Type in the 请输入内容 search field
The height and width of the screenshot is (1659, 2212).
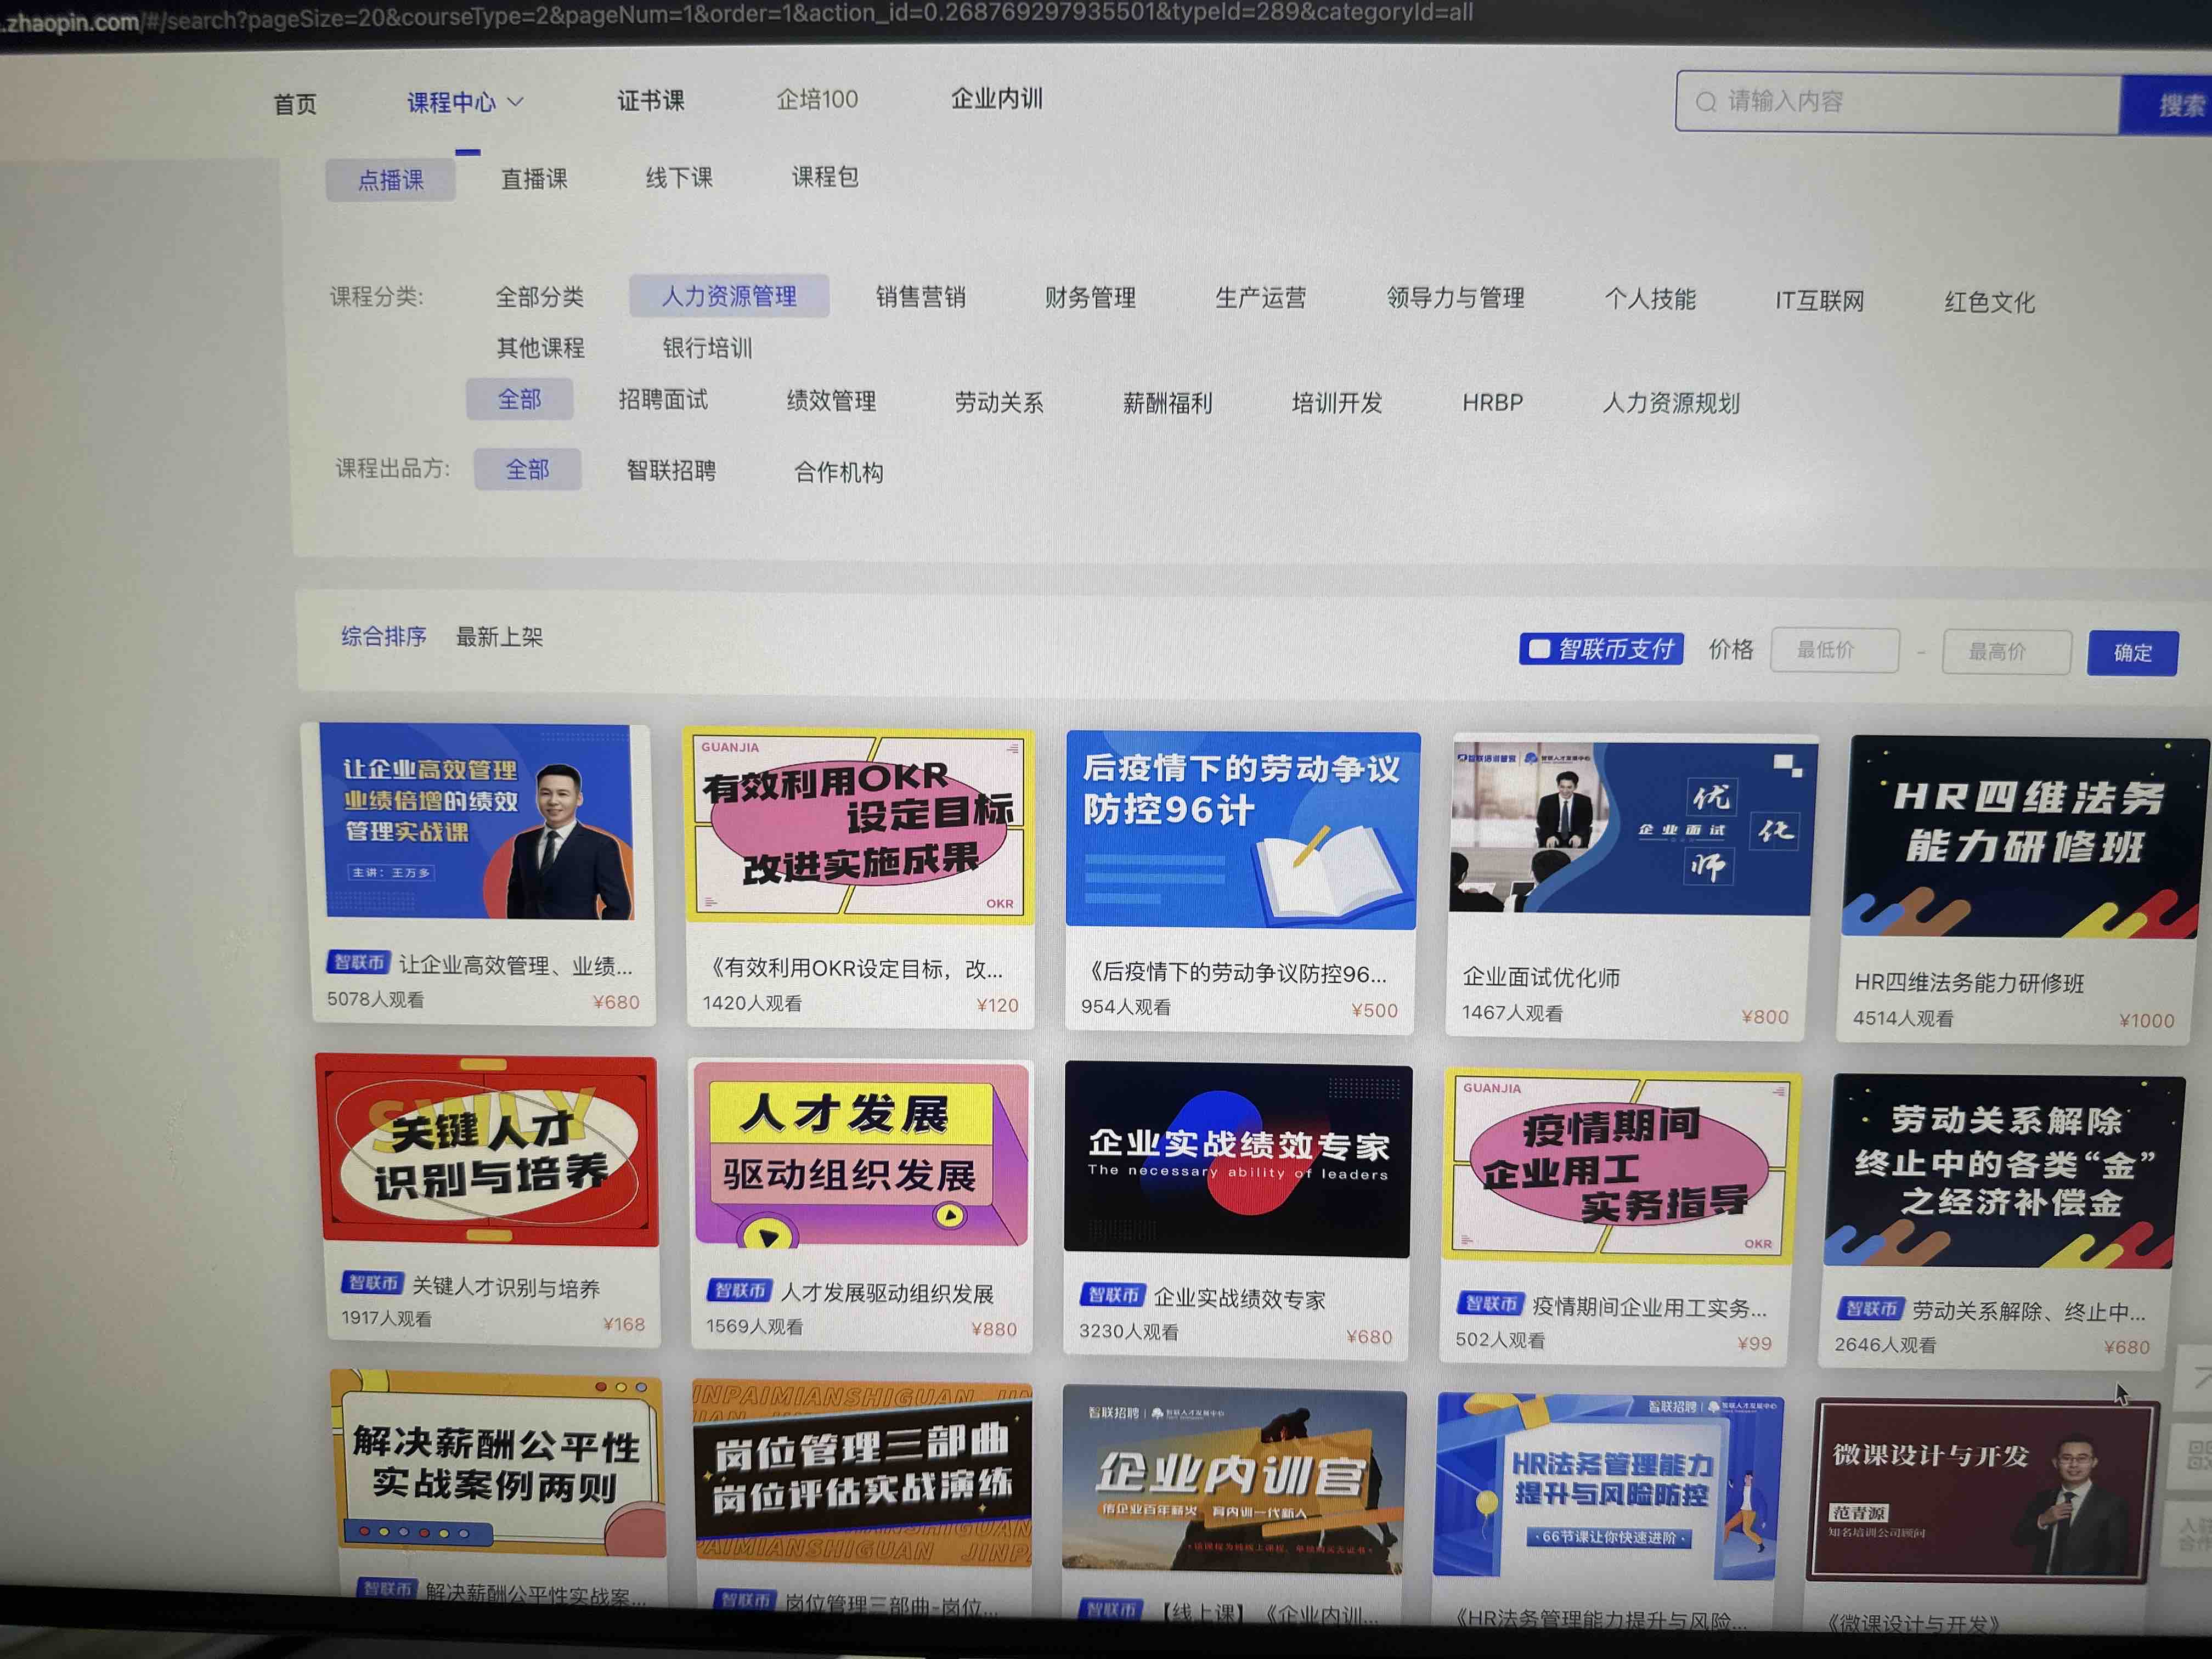point(1899,102)
